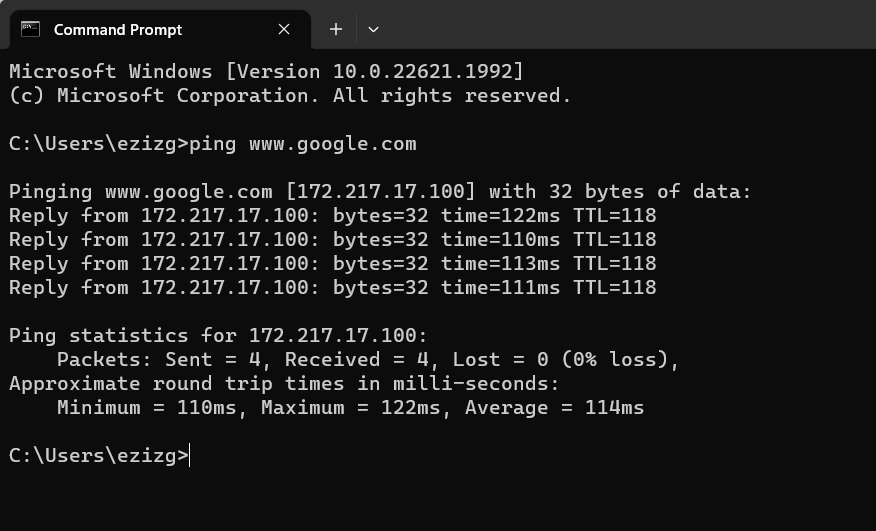Image resolution: width=876 pixels, height=531 pixels.
Task: Click the reply line showing time=122ms
Action: (x=332, y=216)
